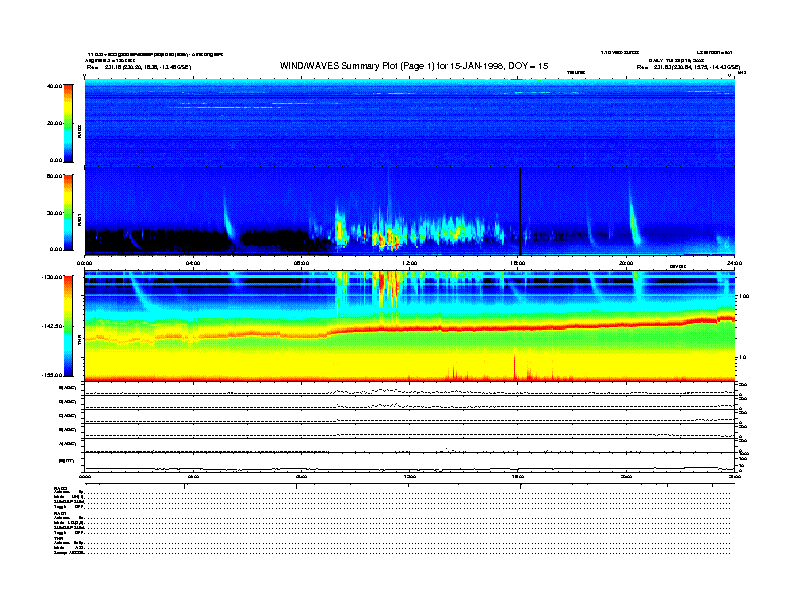Click the 100 frequency label right of TNR
Viewport: 792px width, 612px height.
coord(744,296)
